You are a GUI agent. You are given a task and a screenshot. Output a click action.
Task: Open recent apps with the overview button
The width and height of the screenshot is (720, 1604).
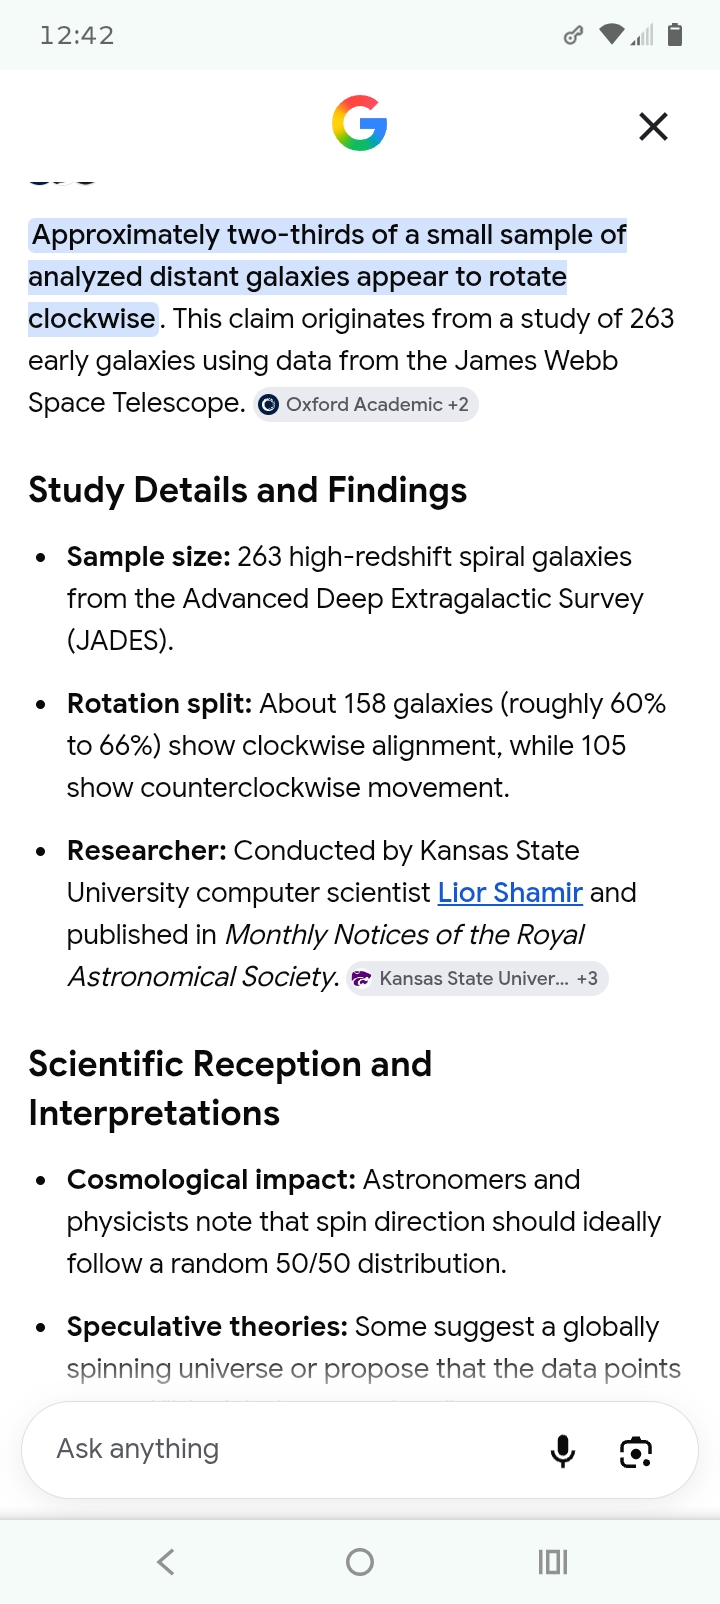click(553, 1562)
